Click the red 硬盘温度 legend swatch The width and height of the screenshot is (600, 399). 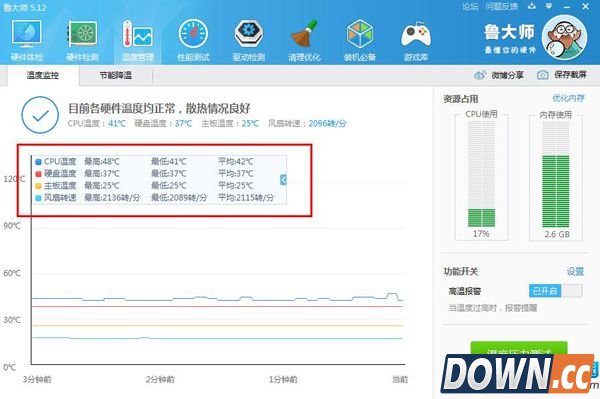(x=38, y=174)
